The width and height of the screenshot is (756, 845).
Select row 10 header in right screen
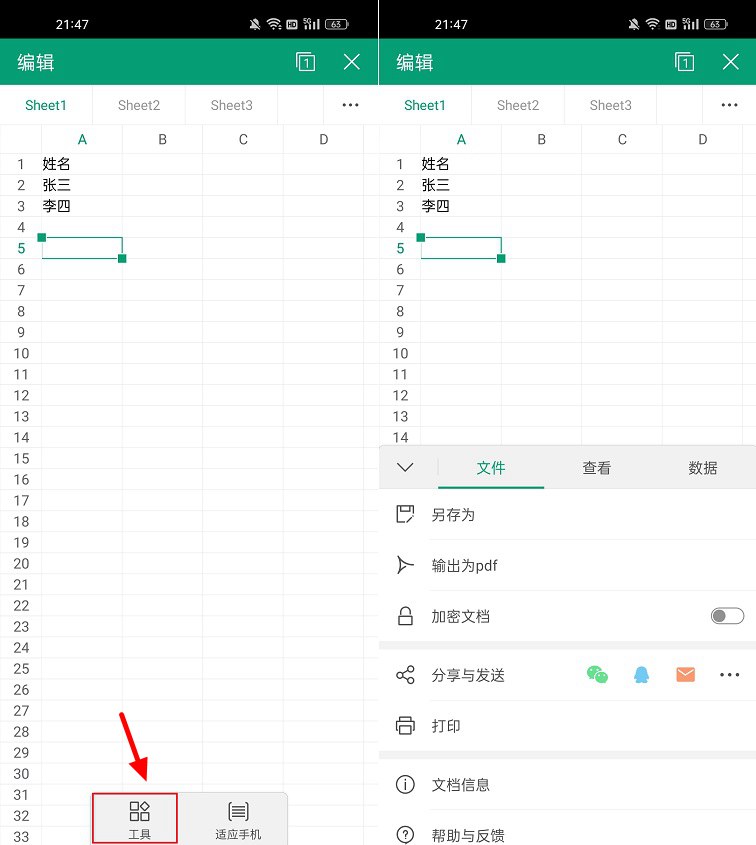pyautogui.click(x=400, y=354)
